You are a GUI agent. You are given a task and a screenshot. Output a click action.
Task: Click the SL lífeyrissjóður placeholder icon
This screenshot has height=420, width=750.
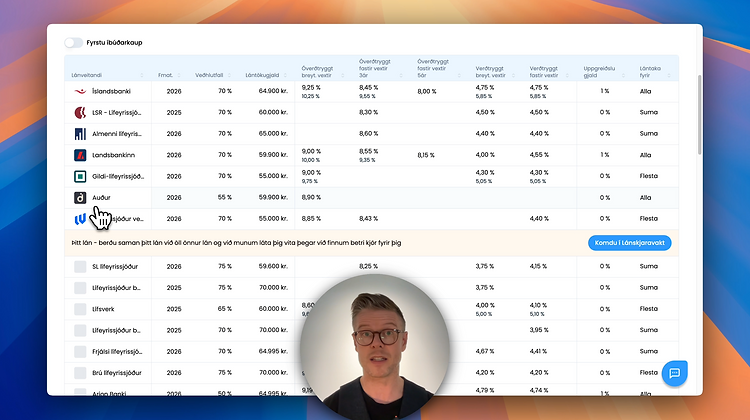pos(80,266)
